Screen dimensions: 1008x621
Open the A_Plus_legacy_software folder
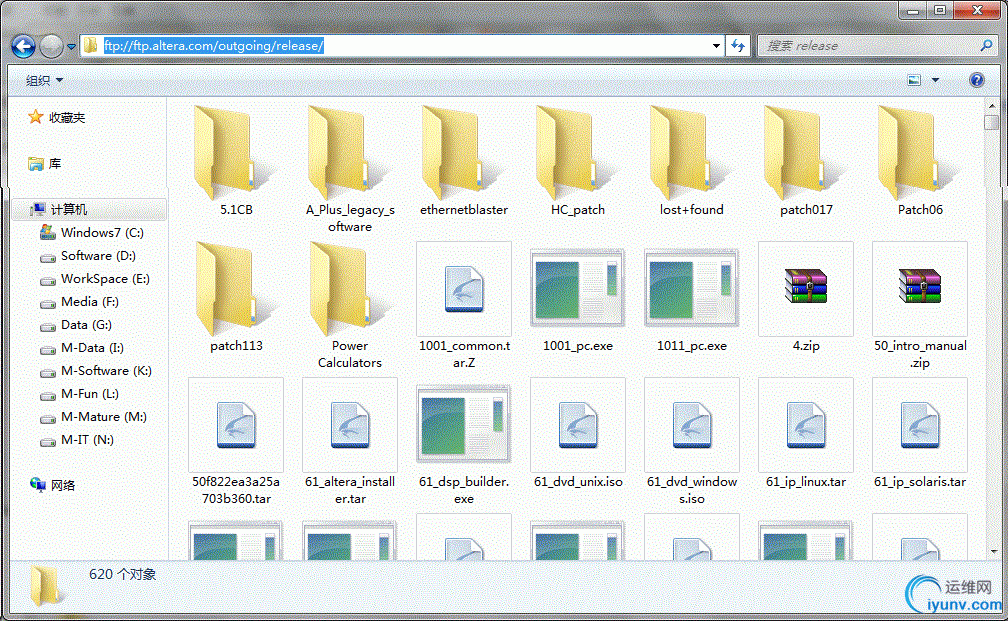350,169
